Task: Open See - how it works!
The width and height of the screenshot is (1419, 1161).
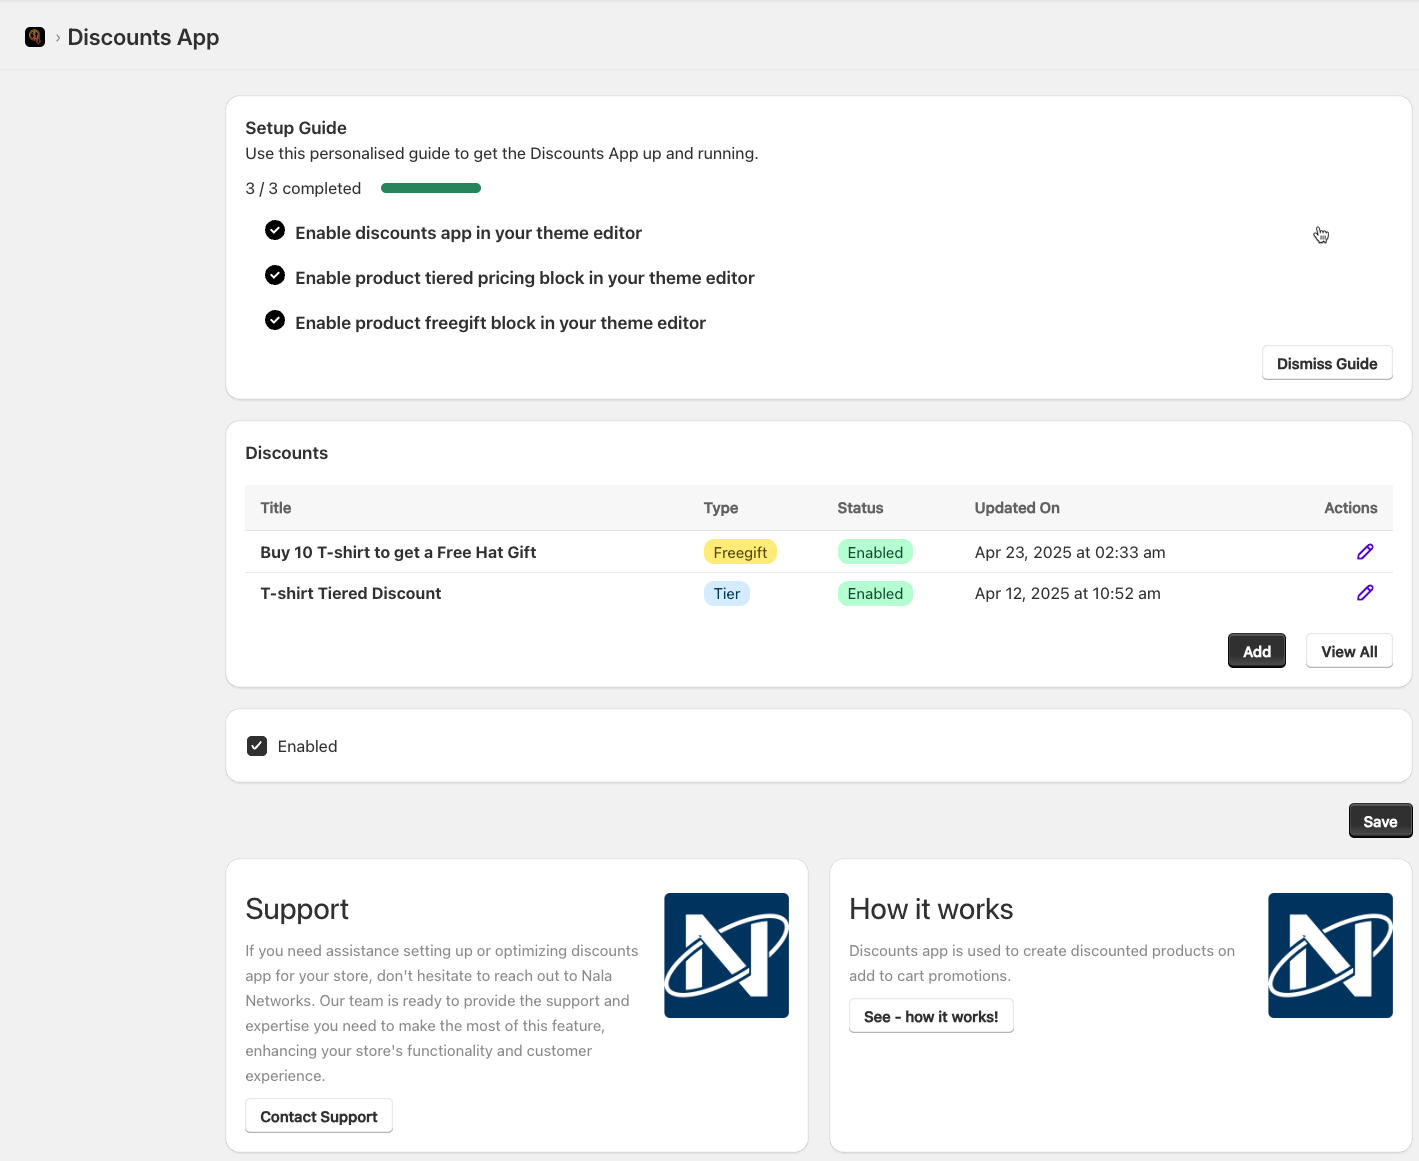Action: click(931, 1017)
